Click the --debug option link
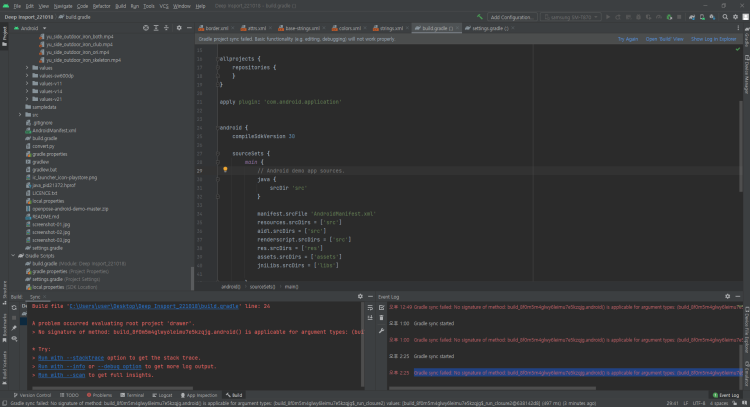 click(120, 366)
